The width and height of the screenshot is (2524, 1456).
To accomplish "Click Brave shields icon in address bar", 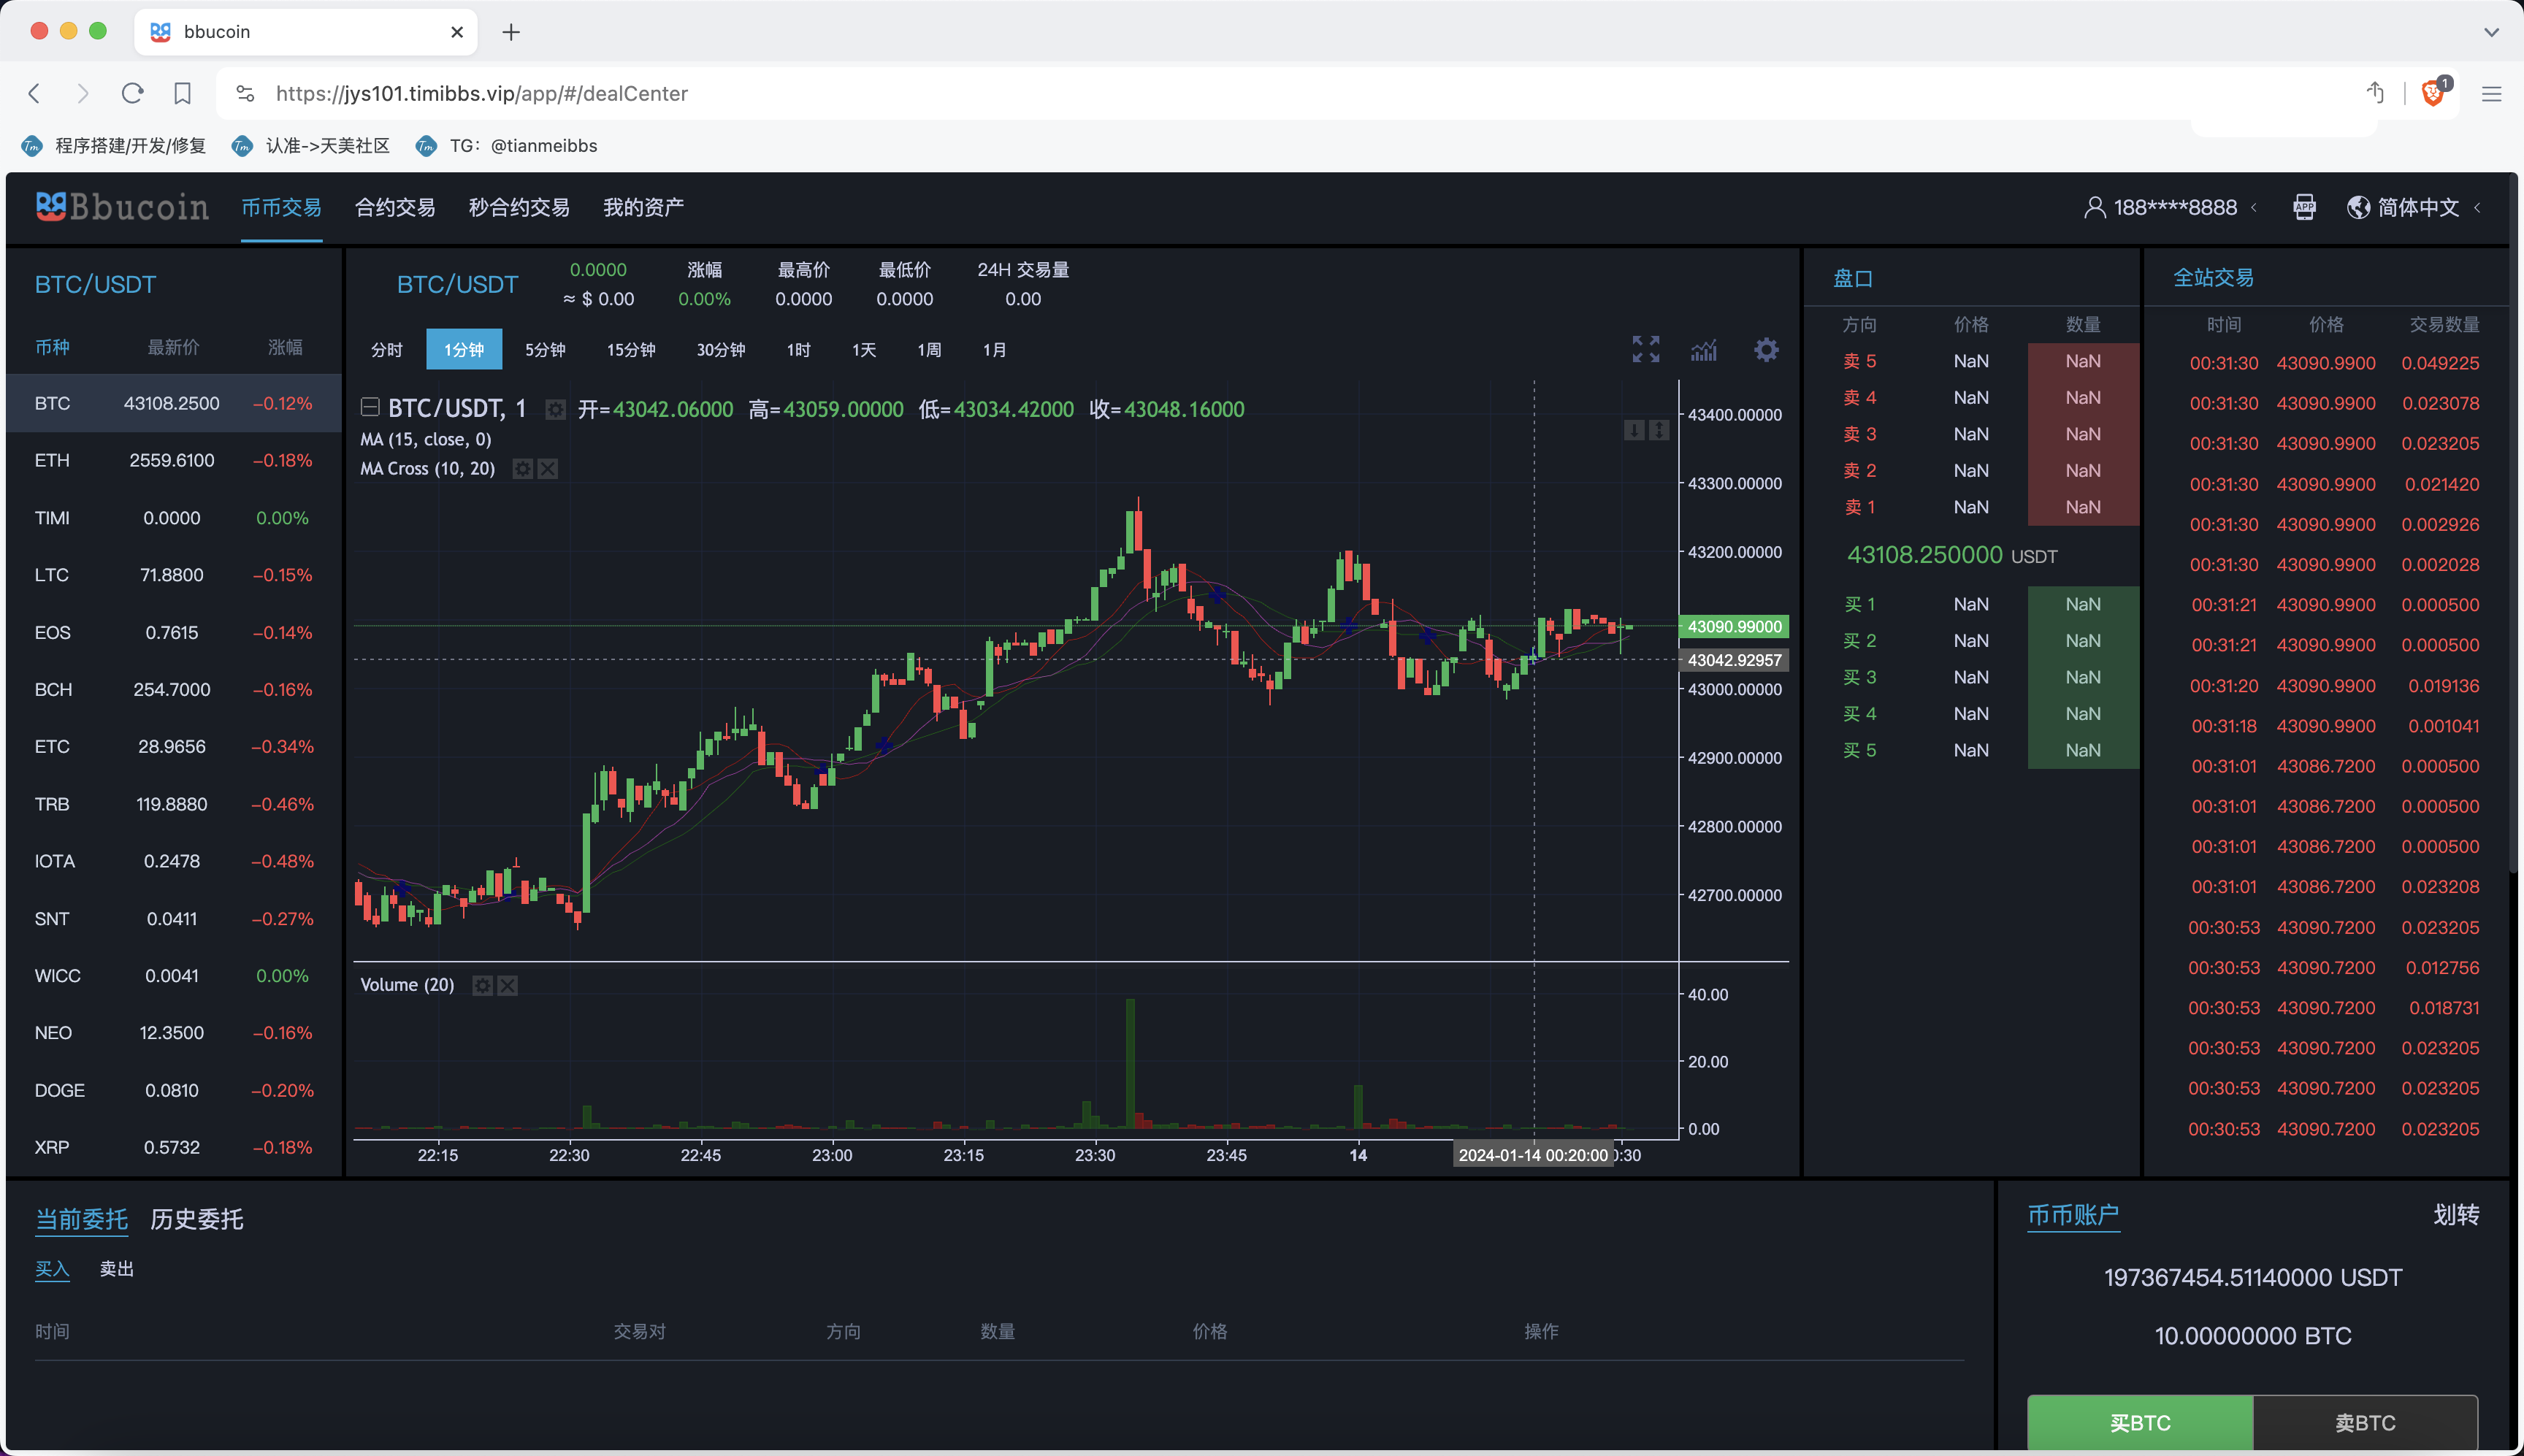I will point(2432,93).
